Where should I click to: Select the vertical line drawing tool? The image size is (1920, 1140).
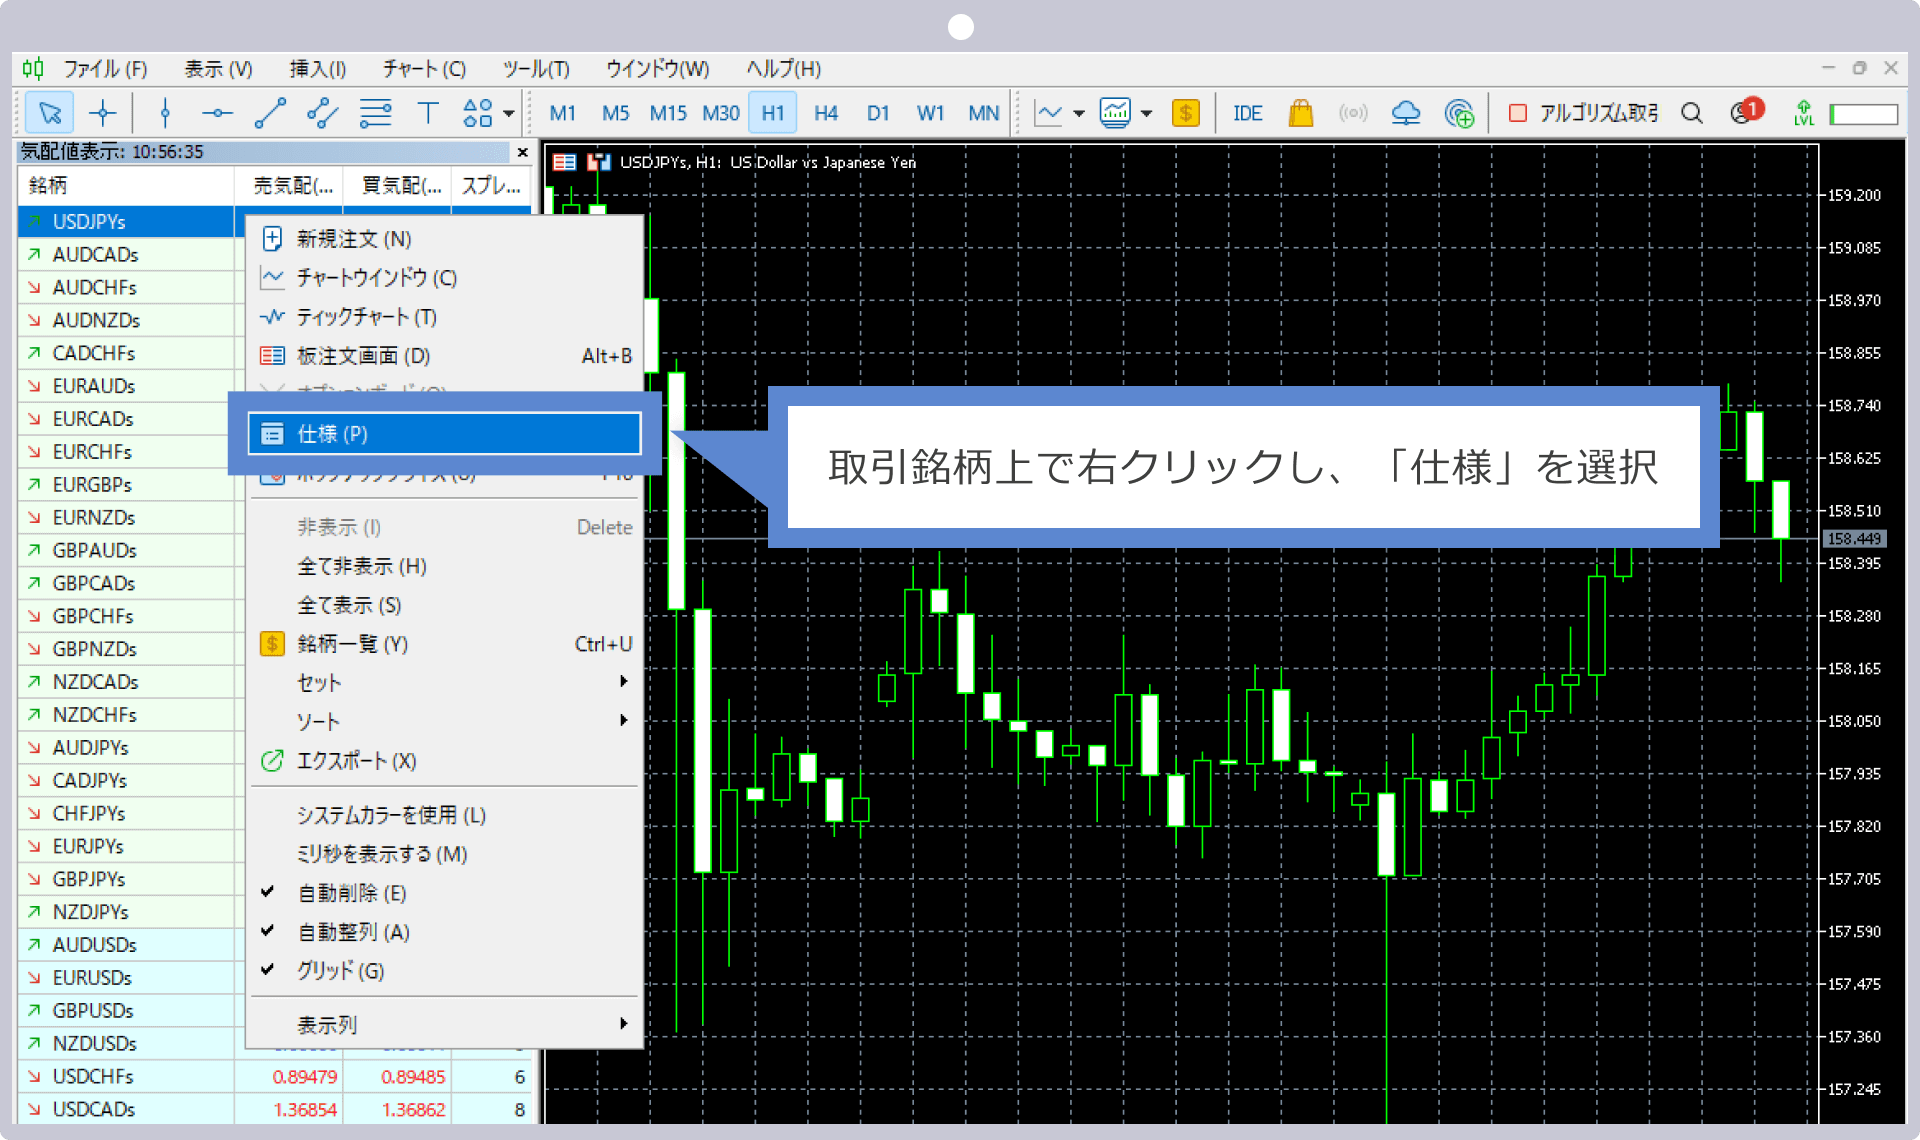pyautogui.click(x=165, y=113)
